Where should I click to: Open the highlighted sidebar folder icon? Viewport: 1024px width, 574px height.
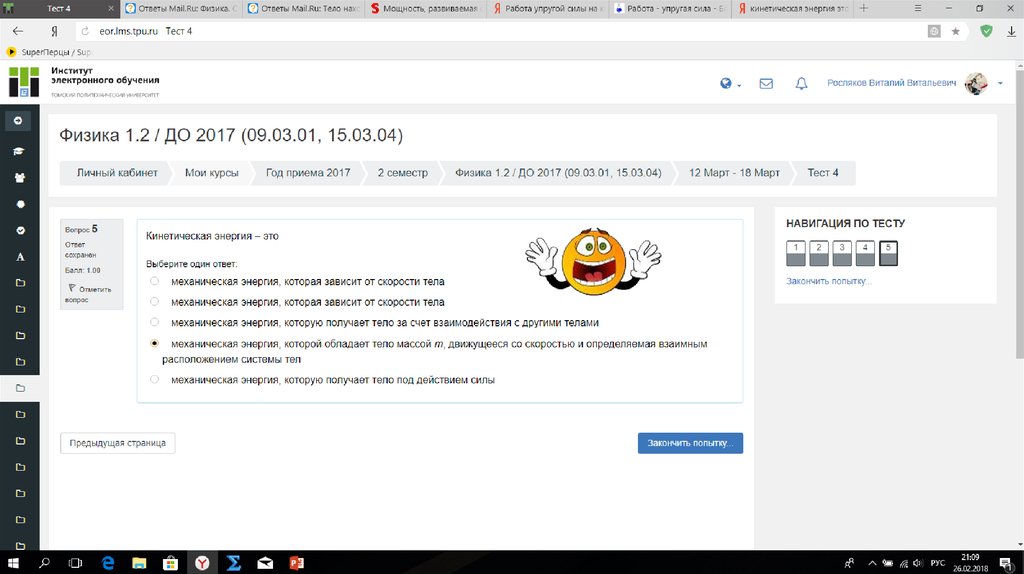pyautogui.click(x=20, y=388)
